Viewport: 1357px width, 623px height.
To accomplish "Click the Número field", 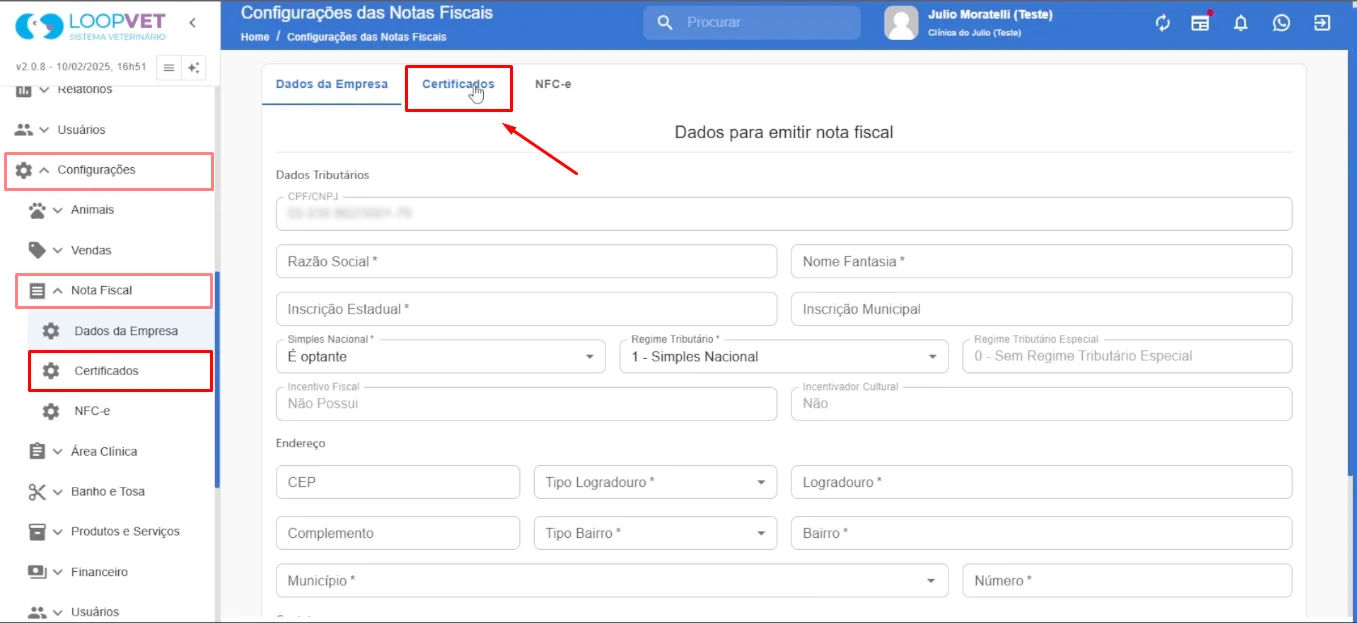I will (x=1127, y=580).
